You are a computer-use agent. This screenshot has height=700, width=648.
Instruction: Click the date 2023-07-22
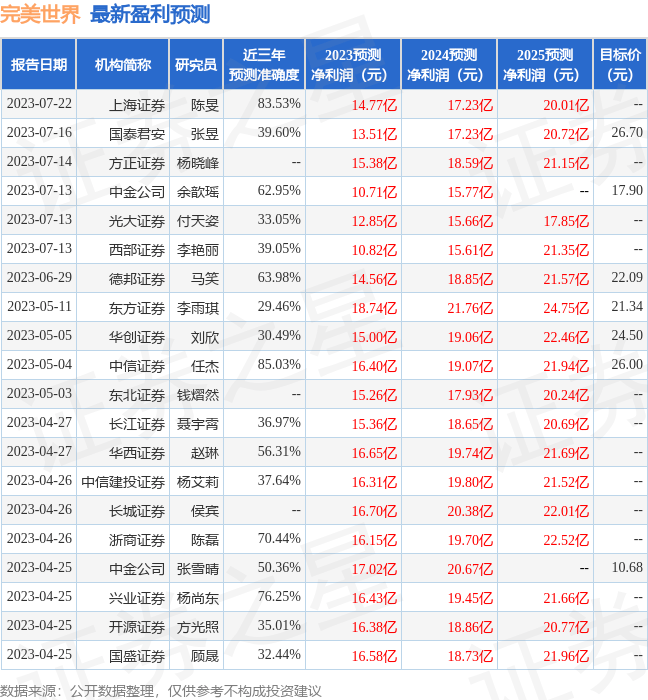click(39, 104)
